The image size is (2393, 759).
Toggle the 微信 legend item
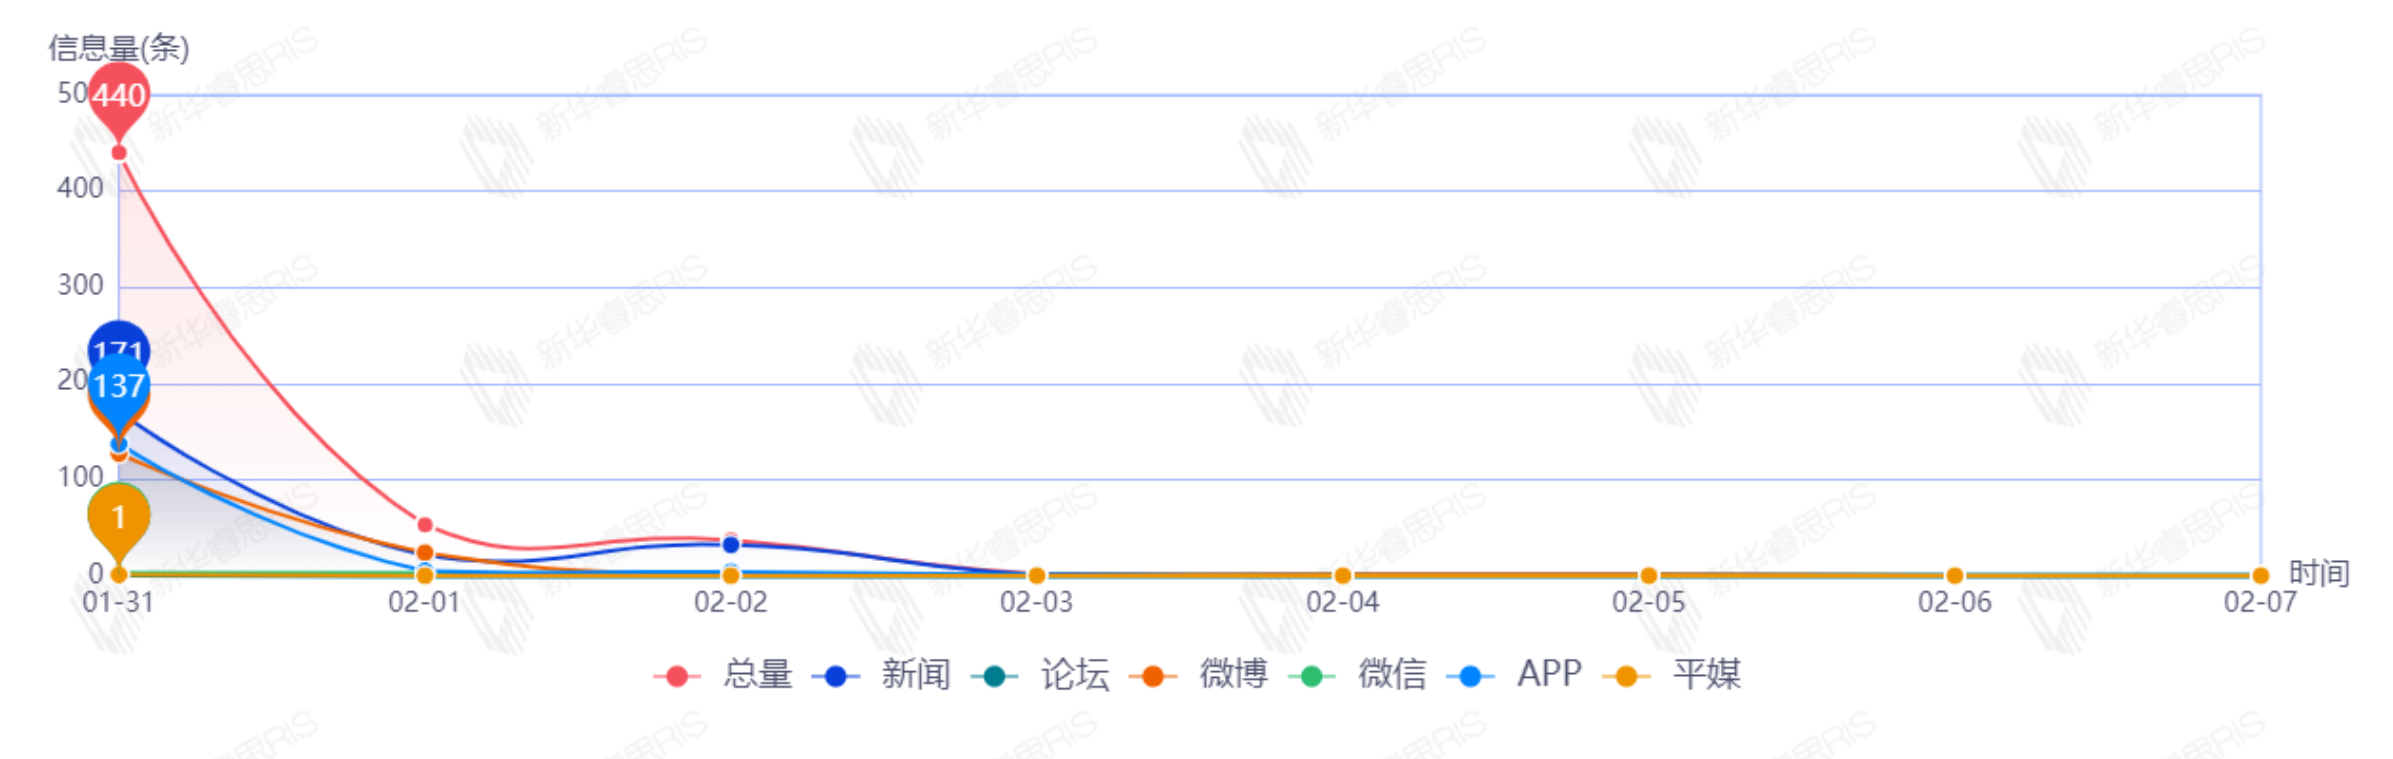(1358, 676)
